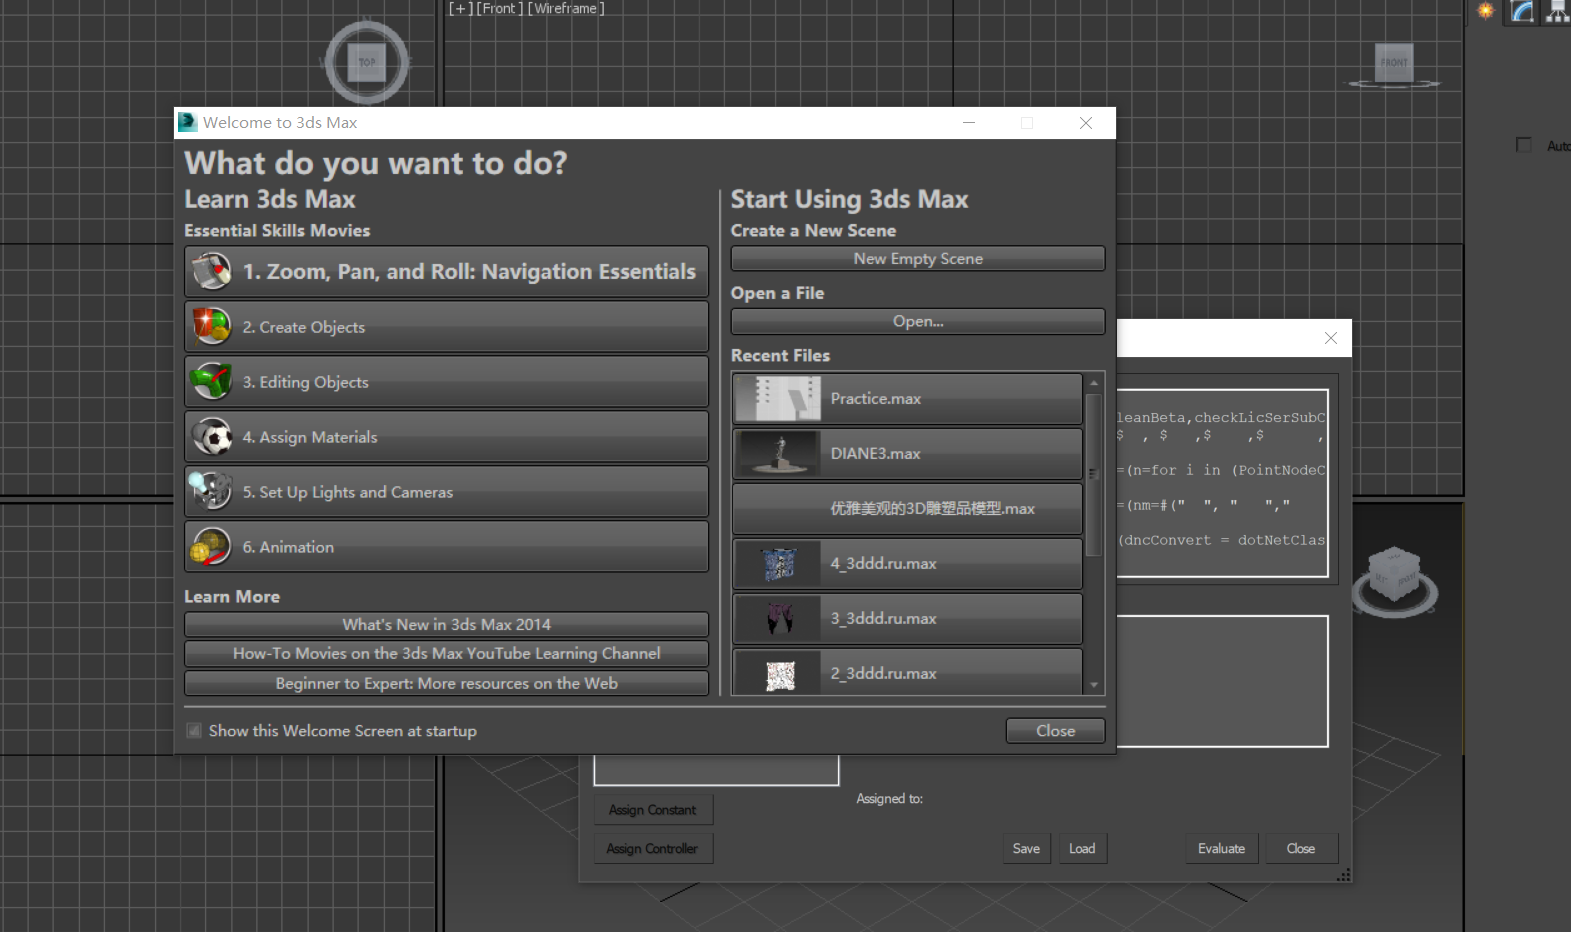Click the Create Objects movie icon

coord(211,326)
